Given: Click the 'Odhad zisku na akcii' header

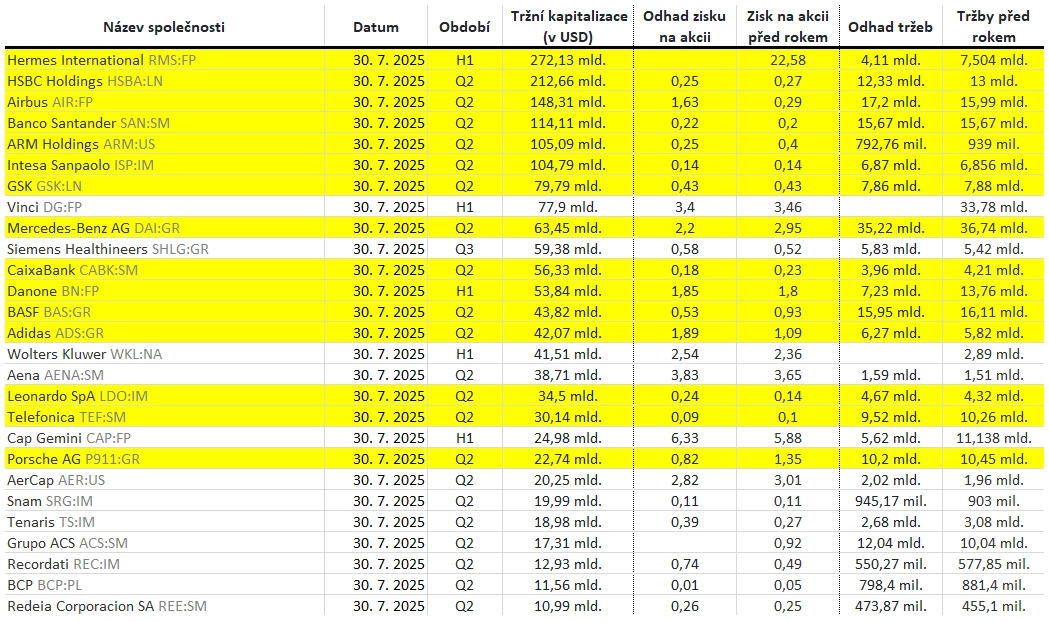Looking at the screenshot, I should 684,27.
